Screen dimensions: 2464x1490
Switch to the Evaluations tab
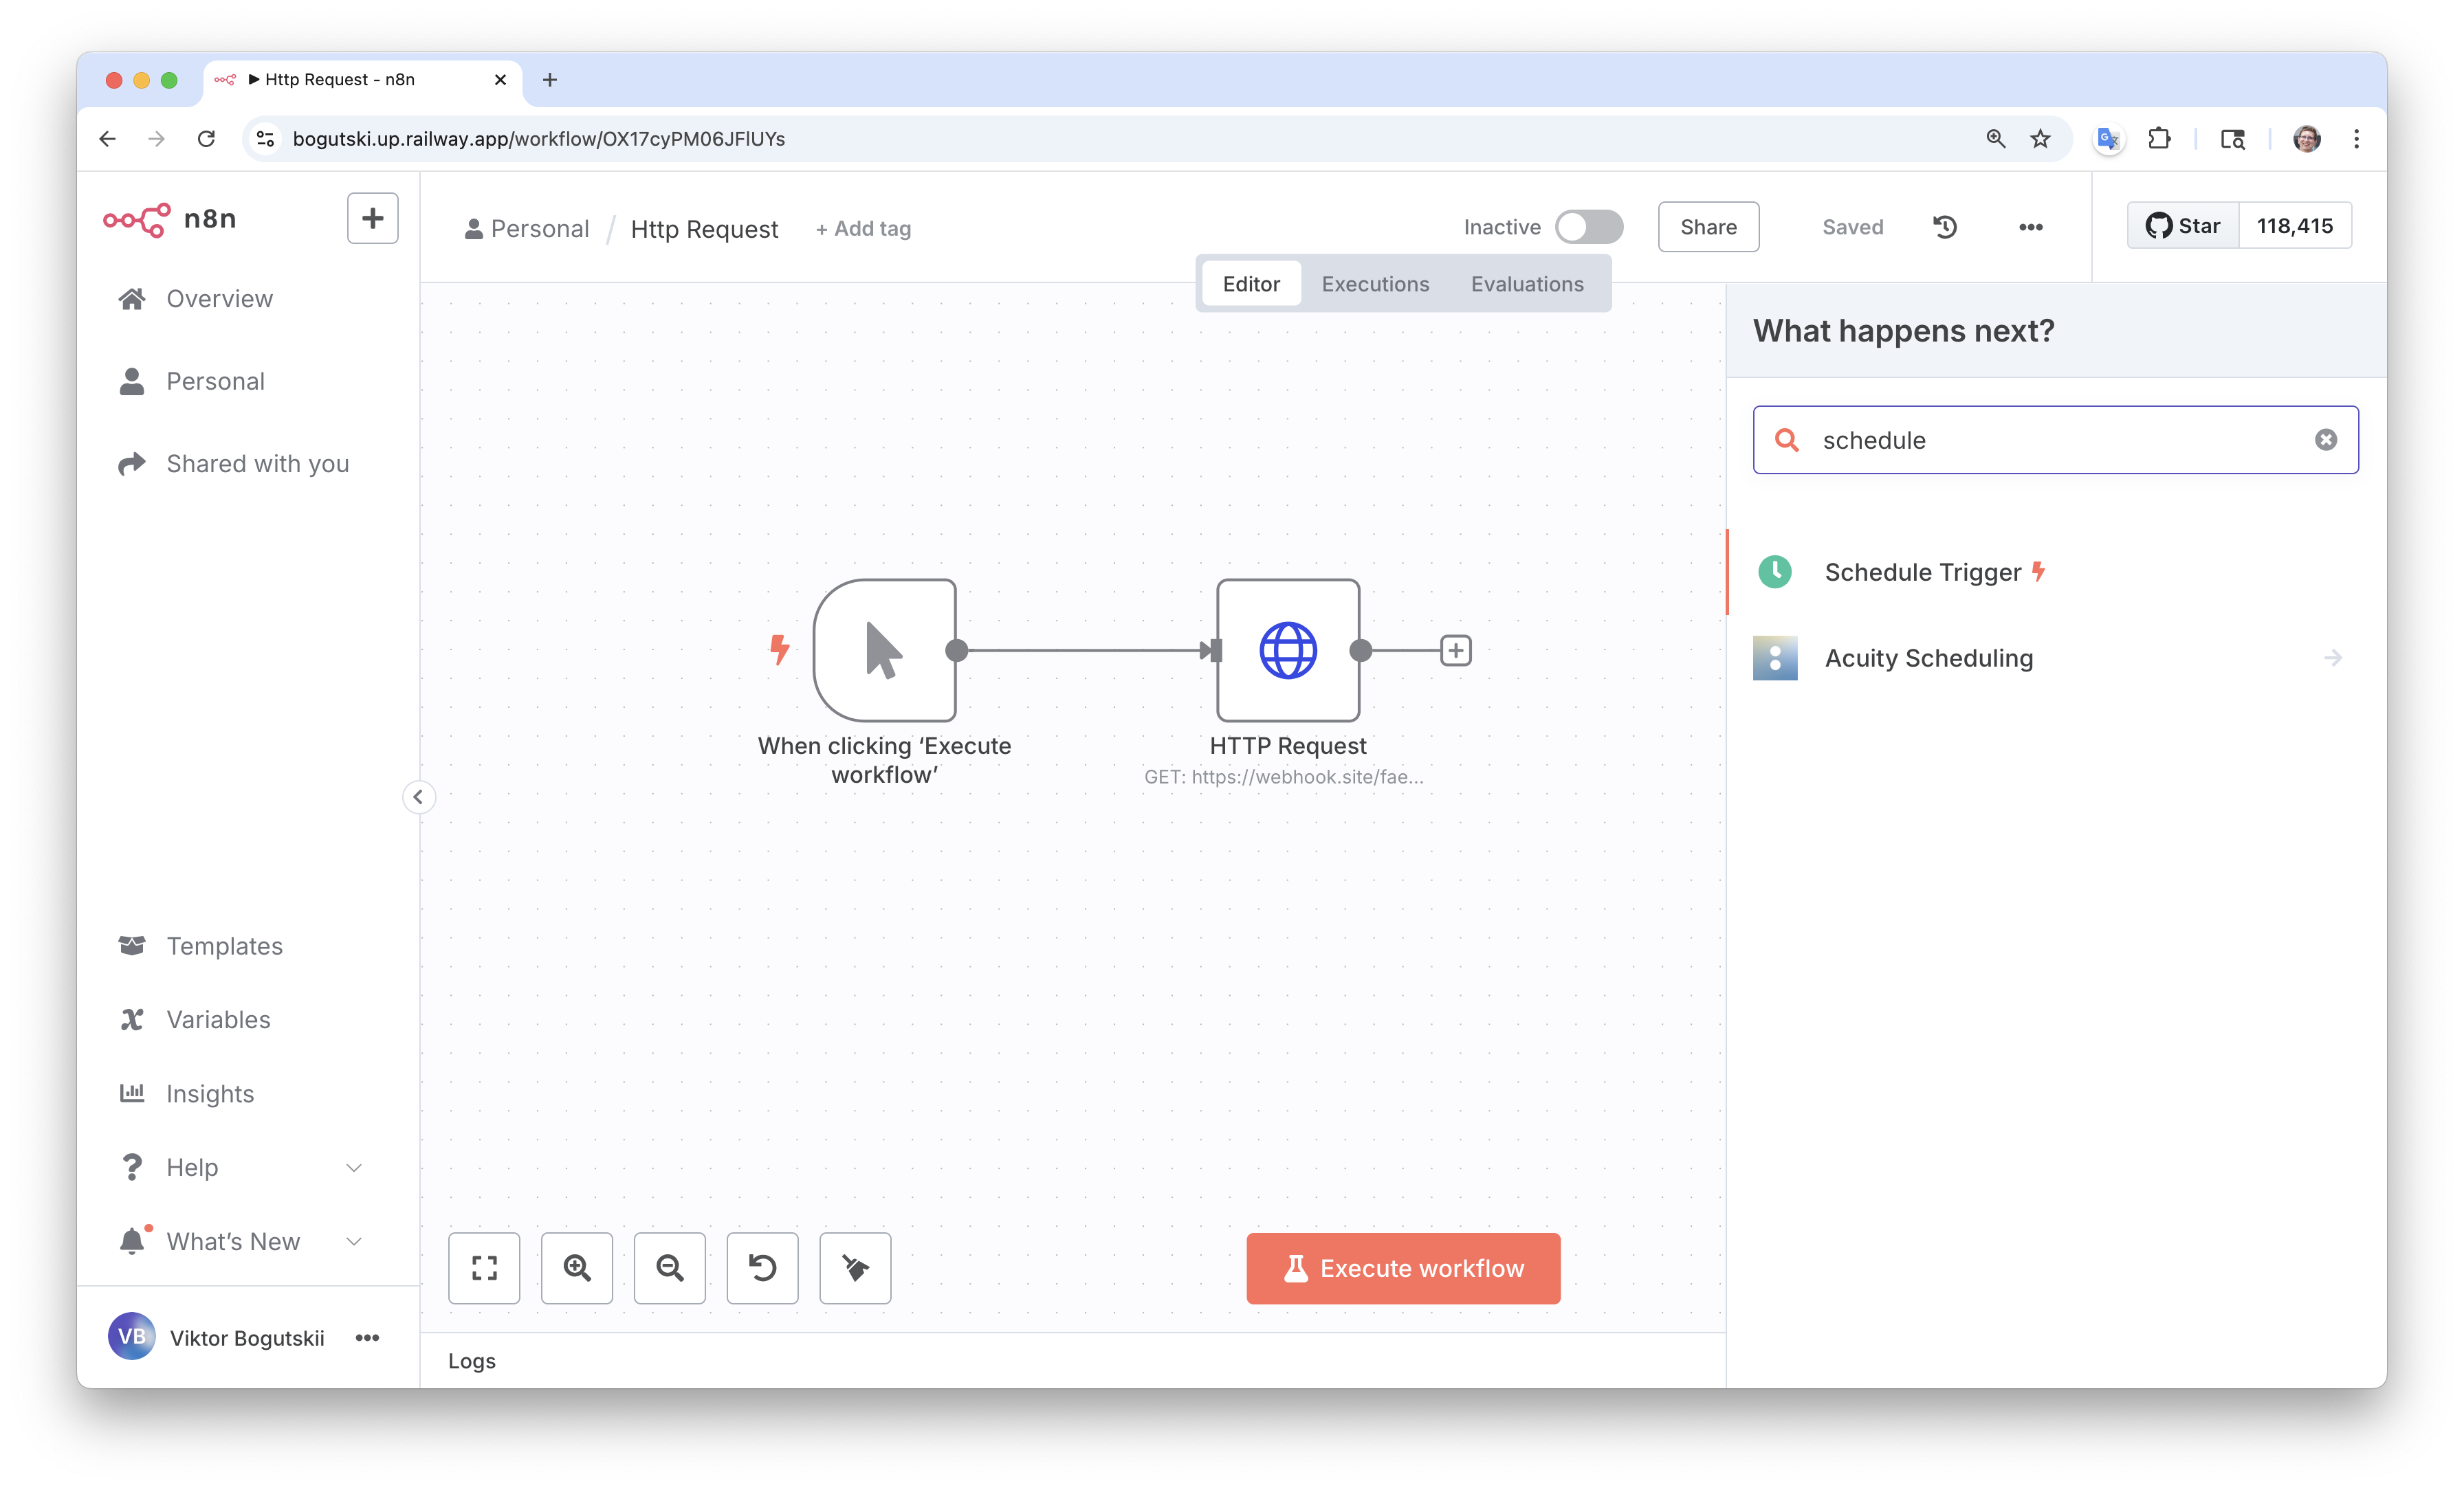(1527, 284)
